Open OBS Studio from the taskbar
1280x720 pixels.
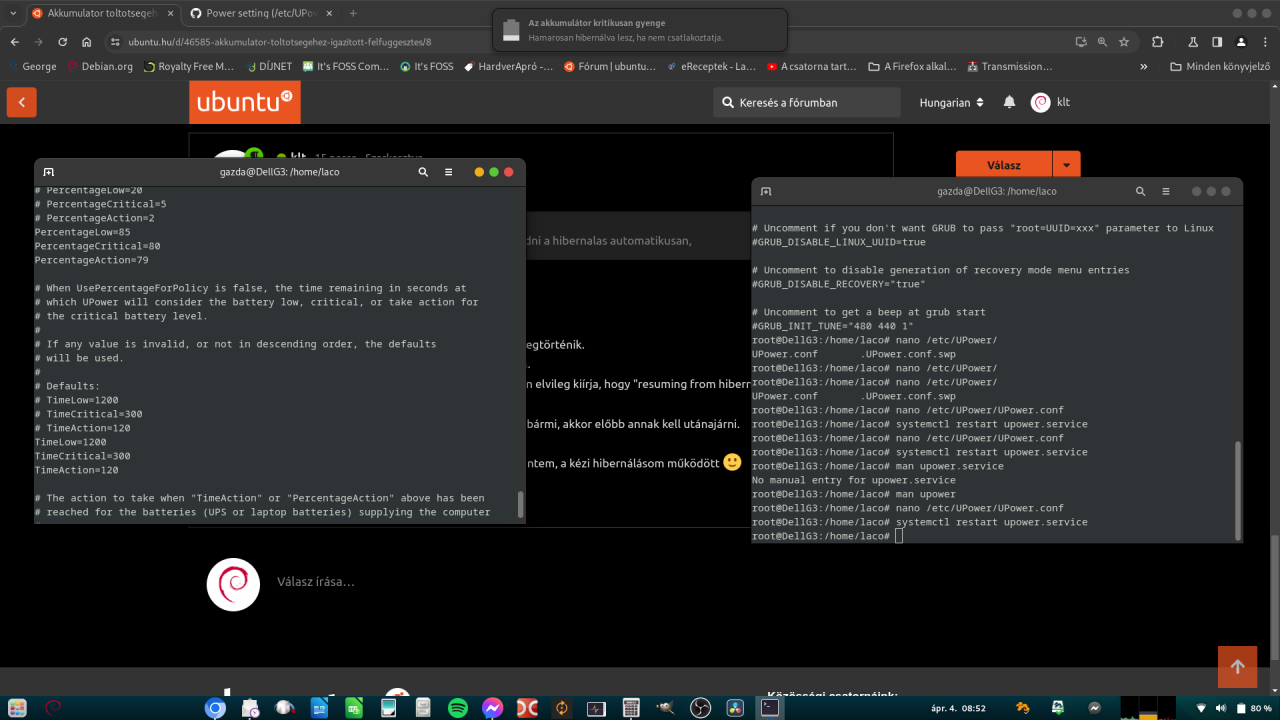point(701,708)
